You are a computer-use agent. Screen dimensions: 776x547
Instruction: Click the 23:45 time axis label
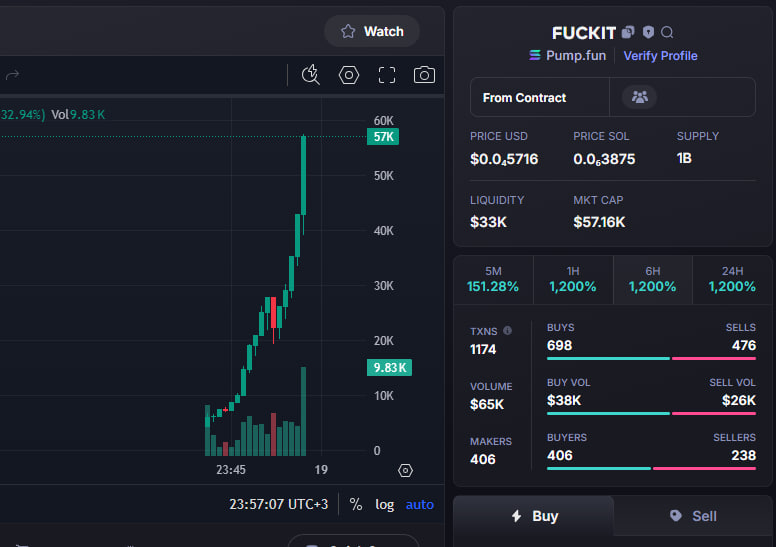tap(231, 470)
